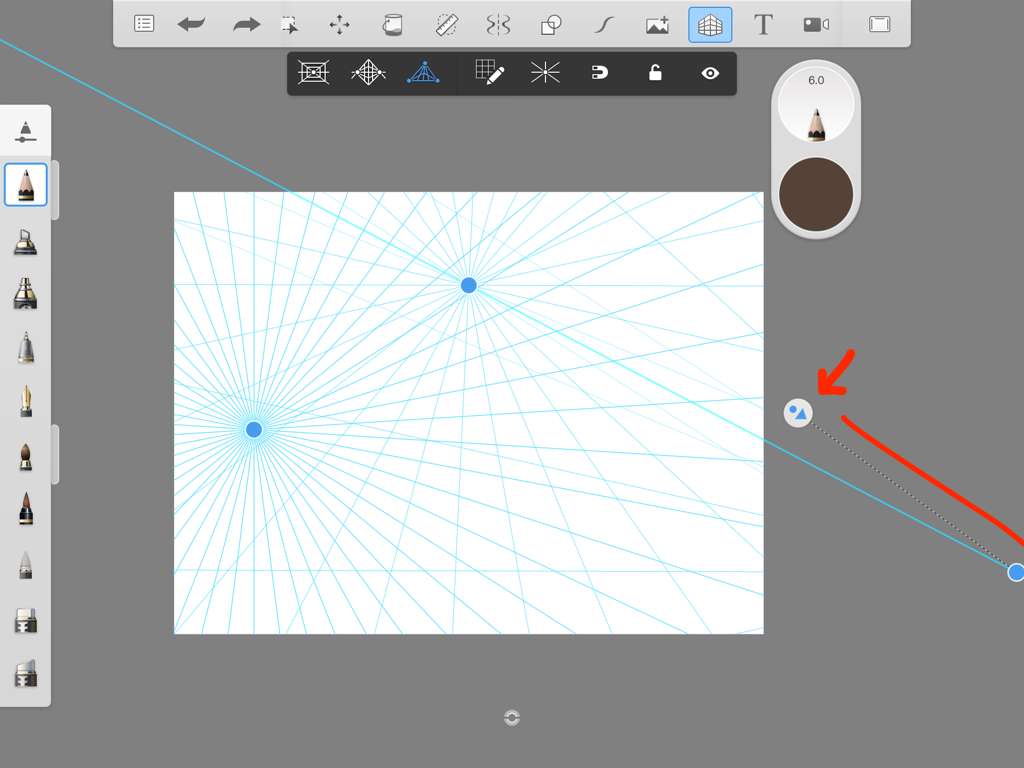Activate the Transform move tool
Viewport: 1024px width, 768px height.
[x=339, y=25]
